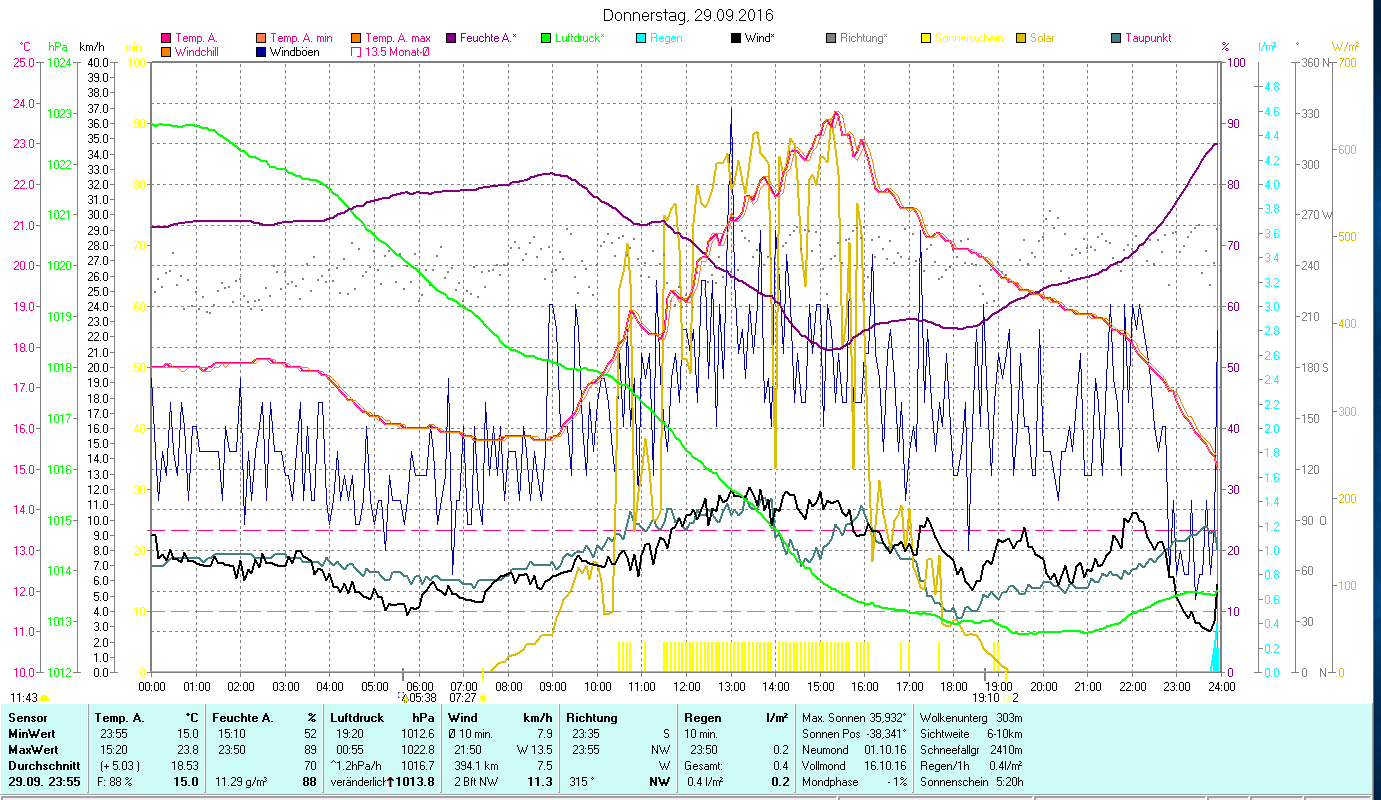Click the Luftdruck green legend square
Screen dimensions: 1381x800
pos(546,38)
